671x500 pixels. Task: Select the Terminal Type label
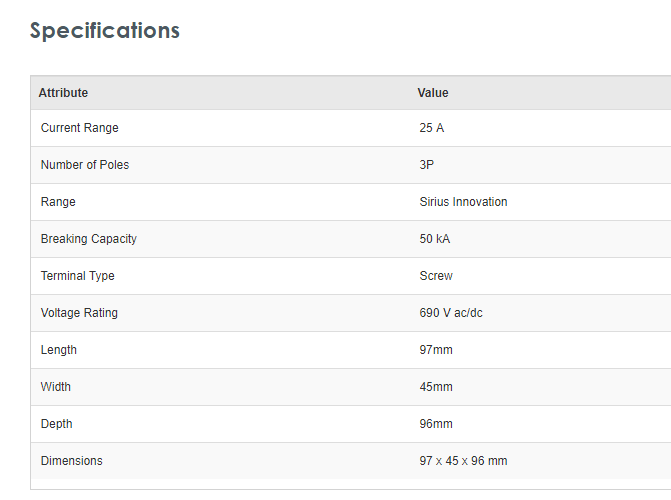(x=77, y=276)
